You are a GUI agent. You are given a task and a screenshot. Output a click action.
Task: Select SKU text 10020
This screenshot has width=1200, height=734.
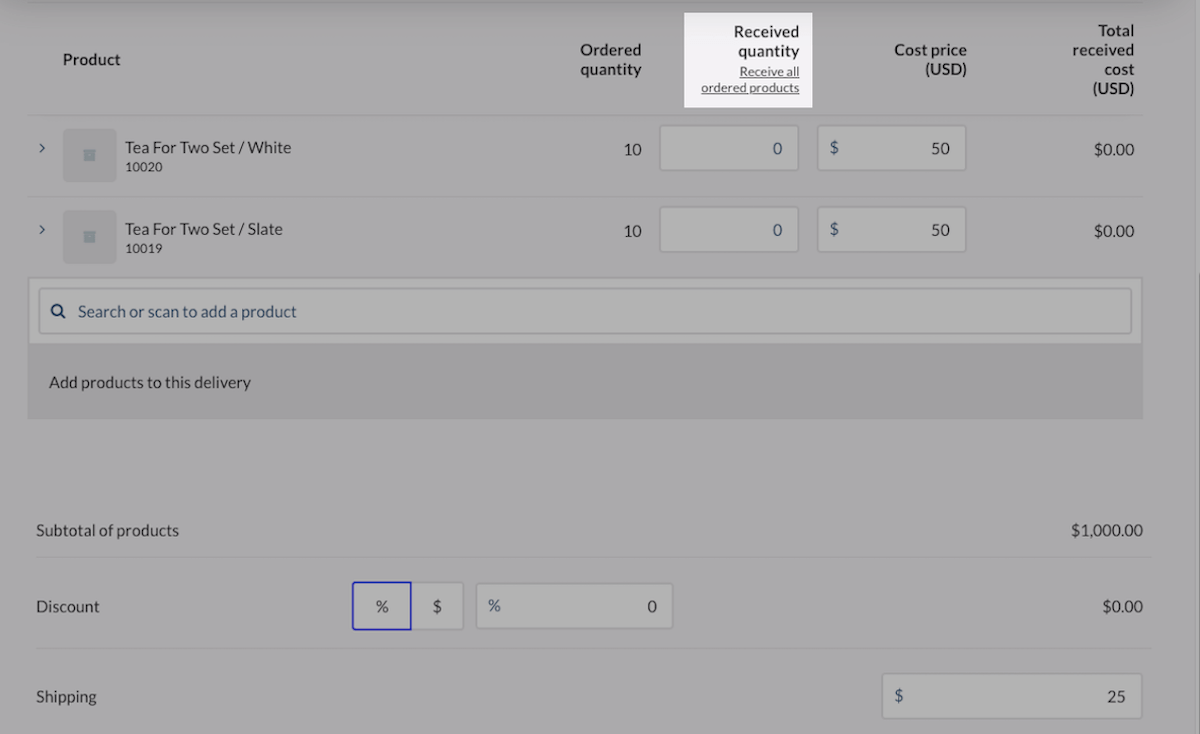coord(144,167)
